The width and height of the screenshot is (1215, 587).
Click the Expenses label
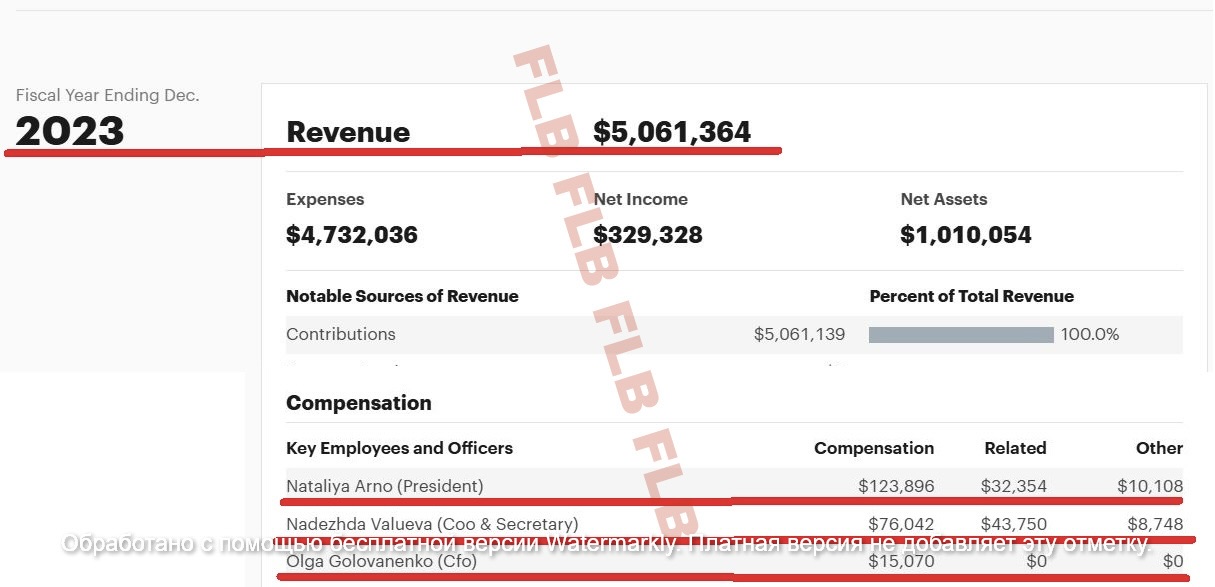pyautogui.click(x=325, y=199)
